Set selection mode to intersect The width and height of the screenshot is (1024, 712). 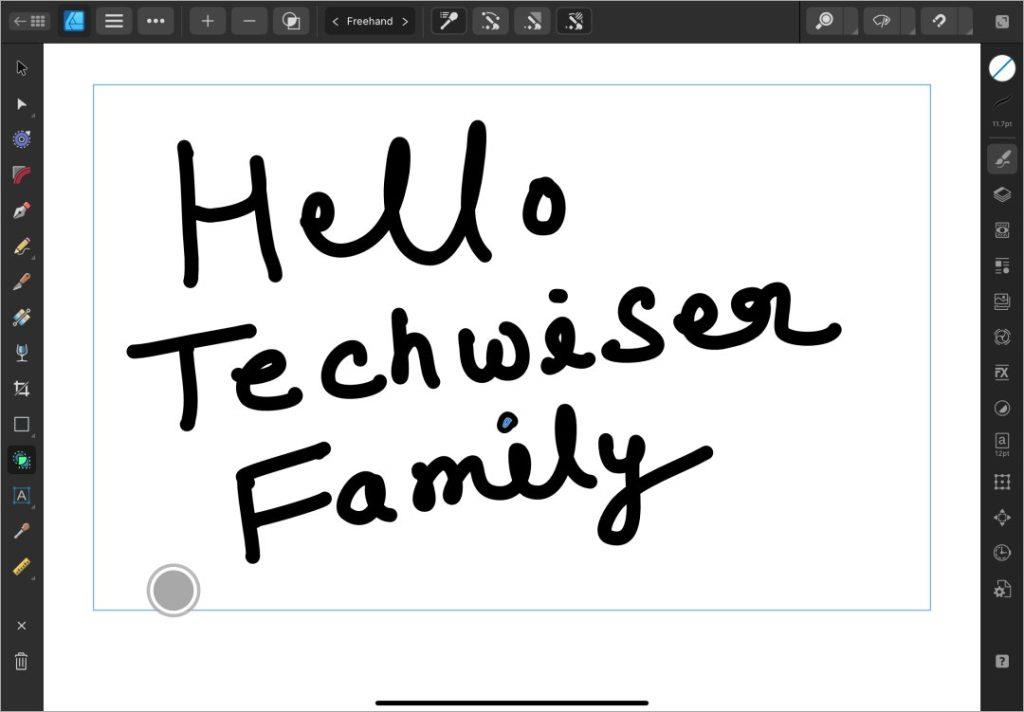coord(291,22)
